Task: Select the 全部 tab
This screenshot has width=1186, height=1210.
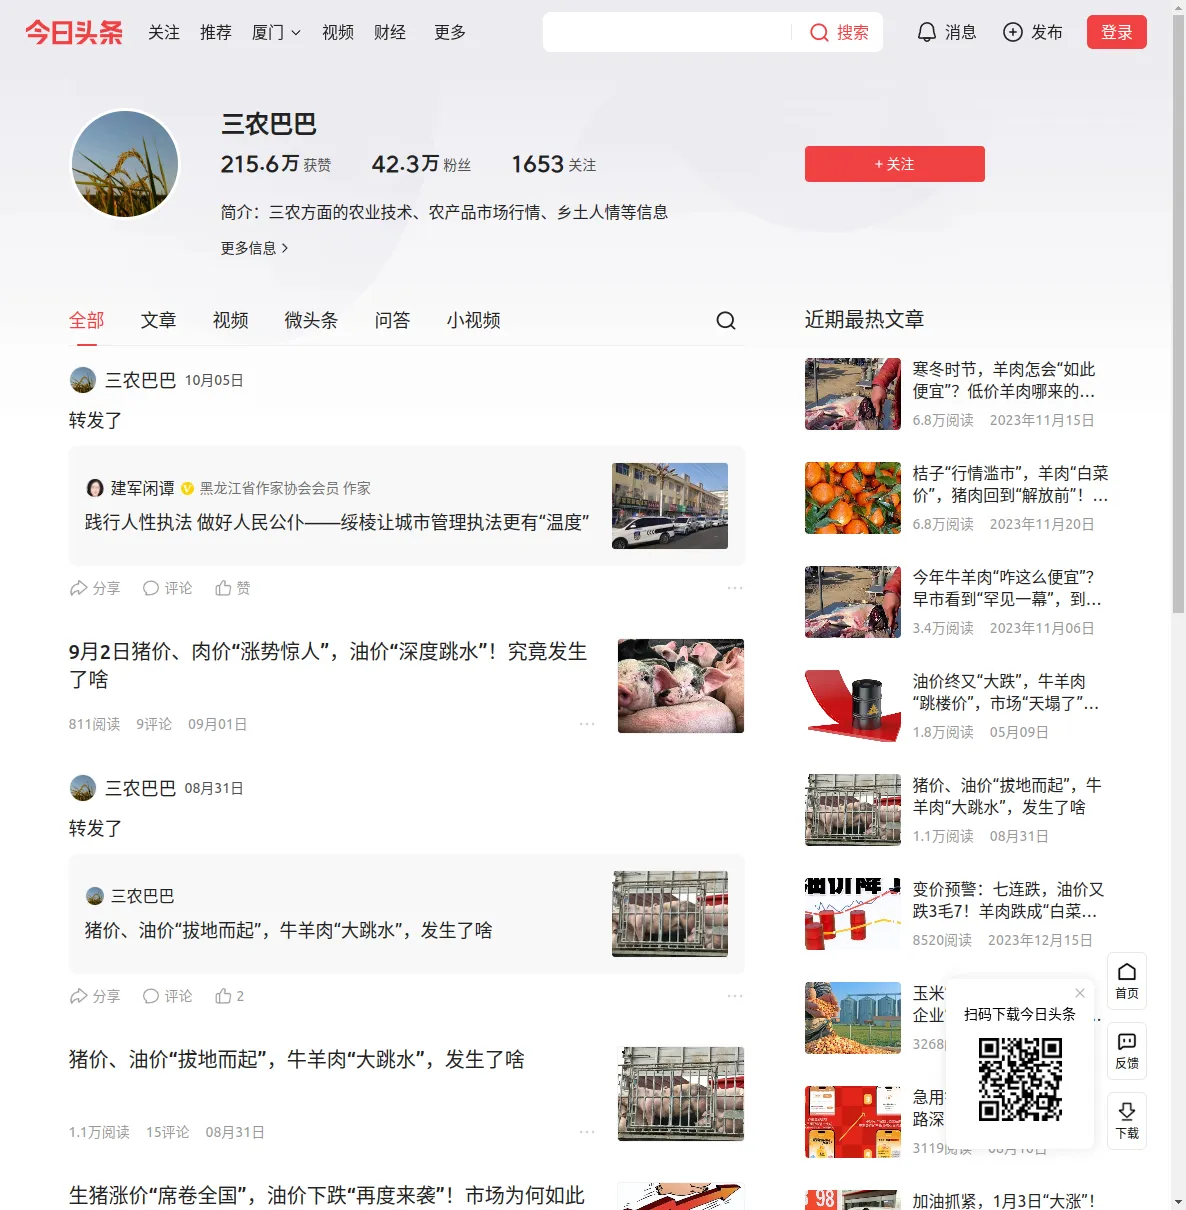Action: click(x=87, y=320)
